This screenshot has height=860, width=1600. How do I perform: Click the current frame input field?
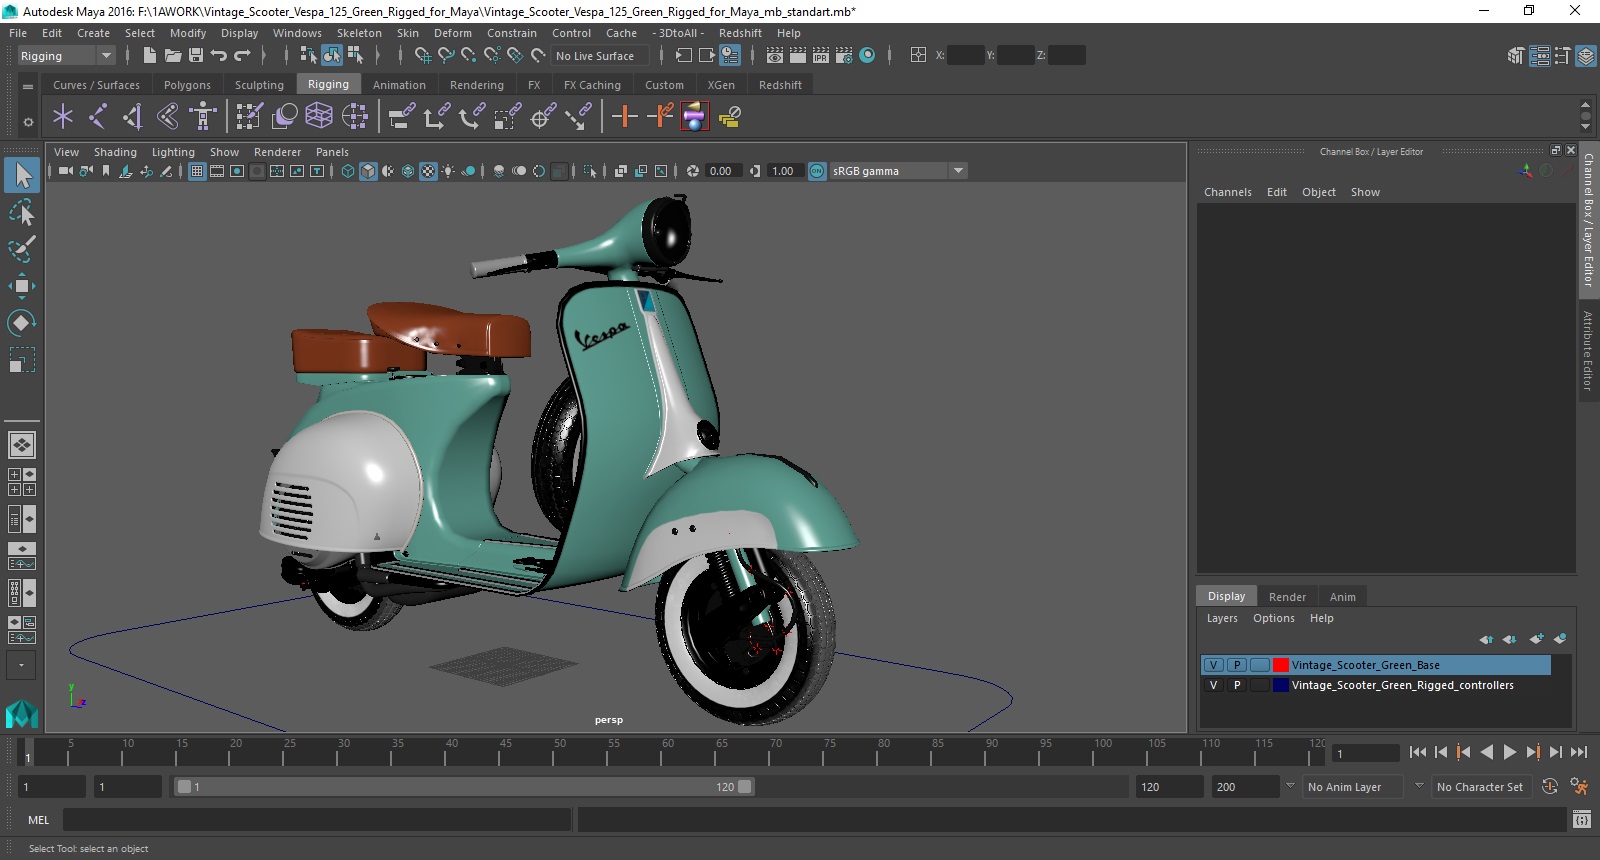[x=1366, y=754]
